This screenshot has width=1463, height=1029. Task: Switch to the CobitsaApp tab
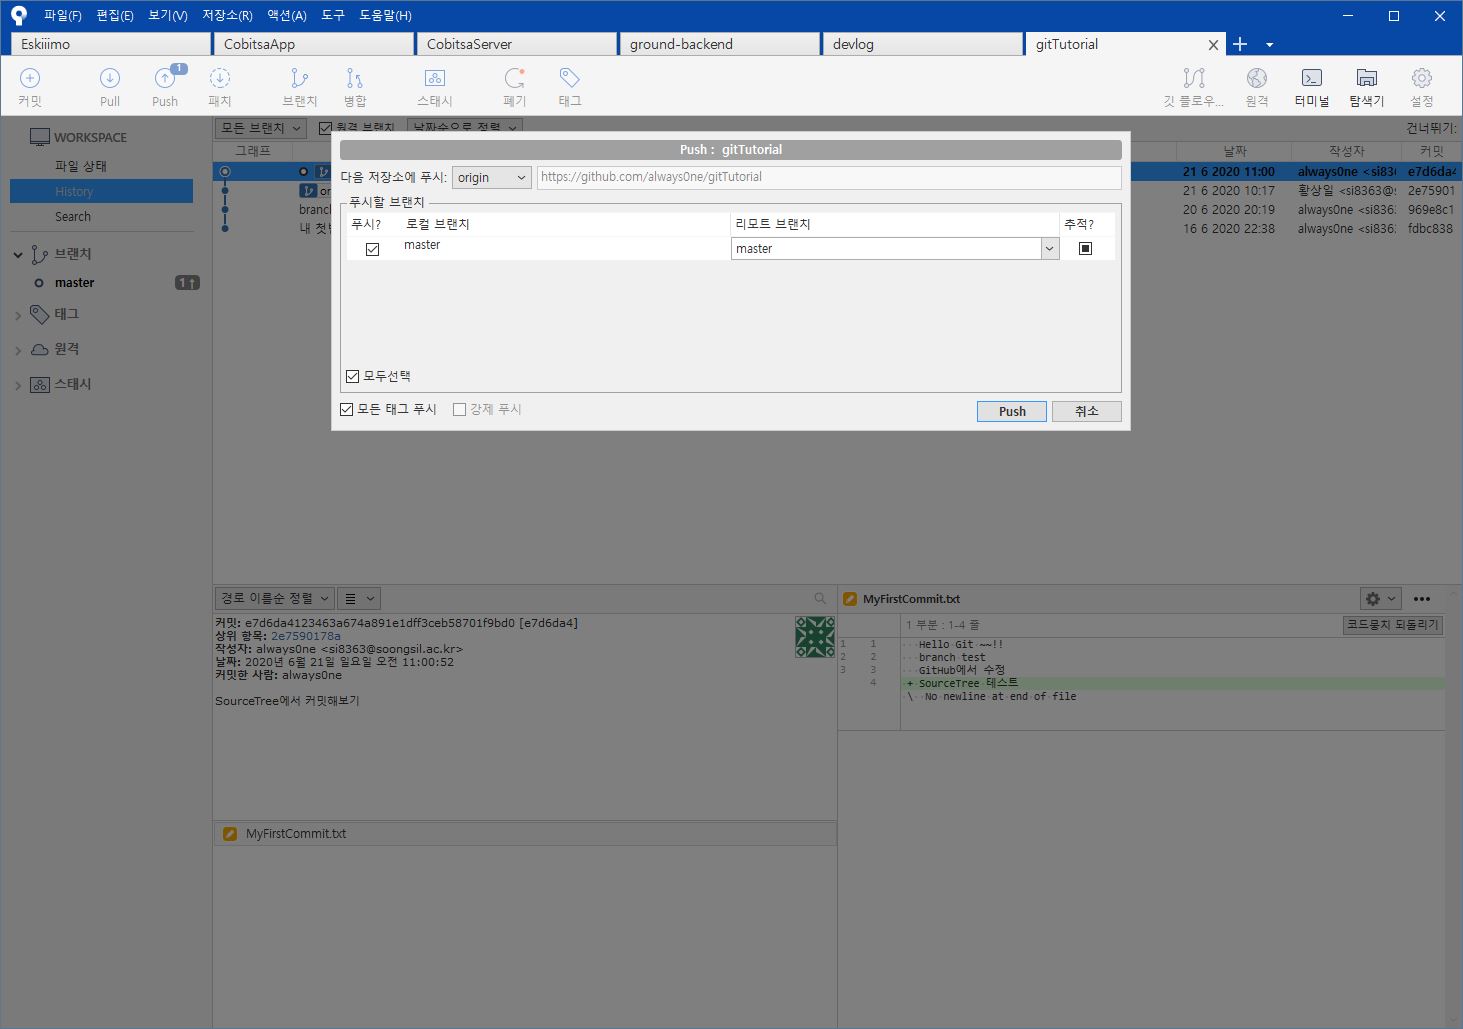(x=314, y=44)
